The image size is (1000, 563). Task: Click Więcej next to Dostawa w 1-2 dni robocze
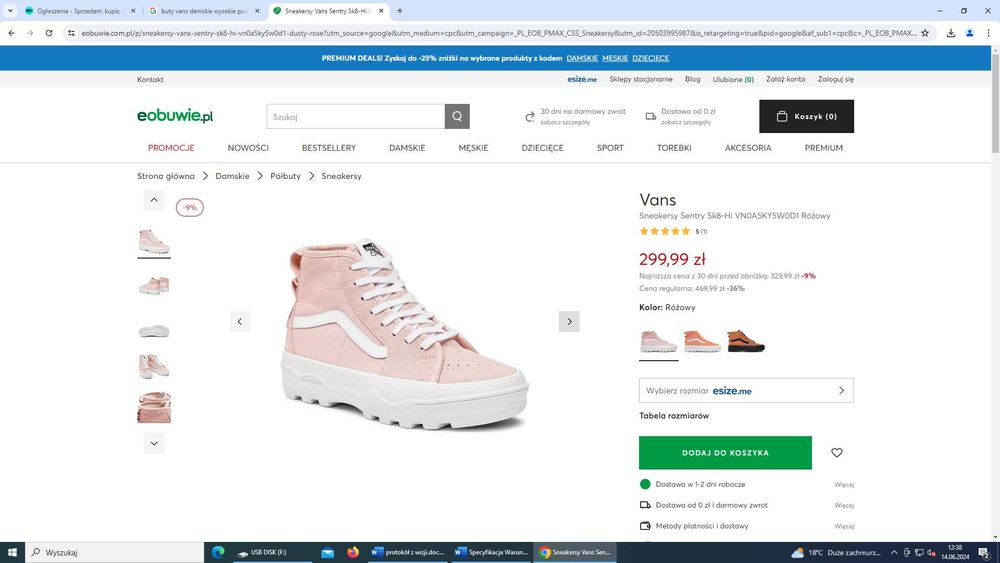[844, 485]
